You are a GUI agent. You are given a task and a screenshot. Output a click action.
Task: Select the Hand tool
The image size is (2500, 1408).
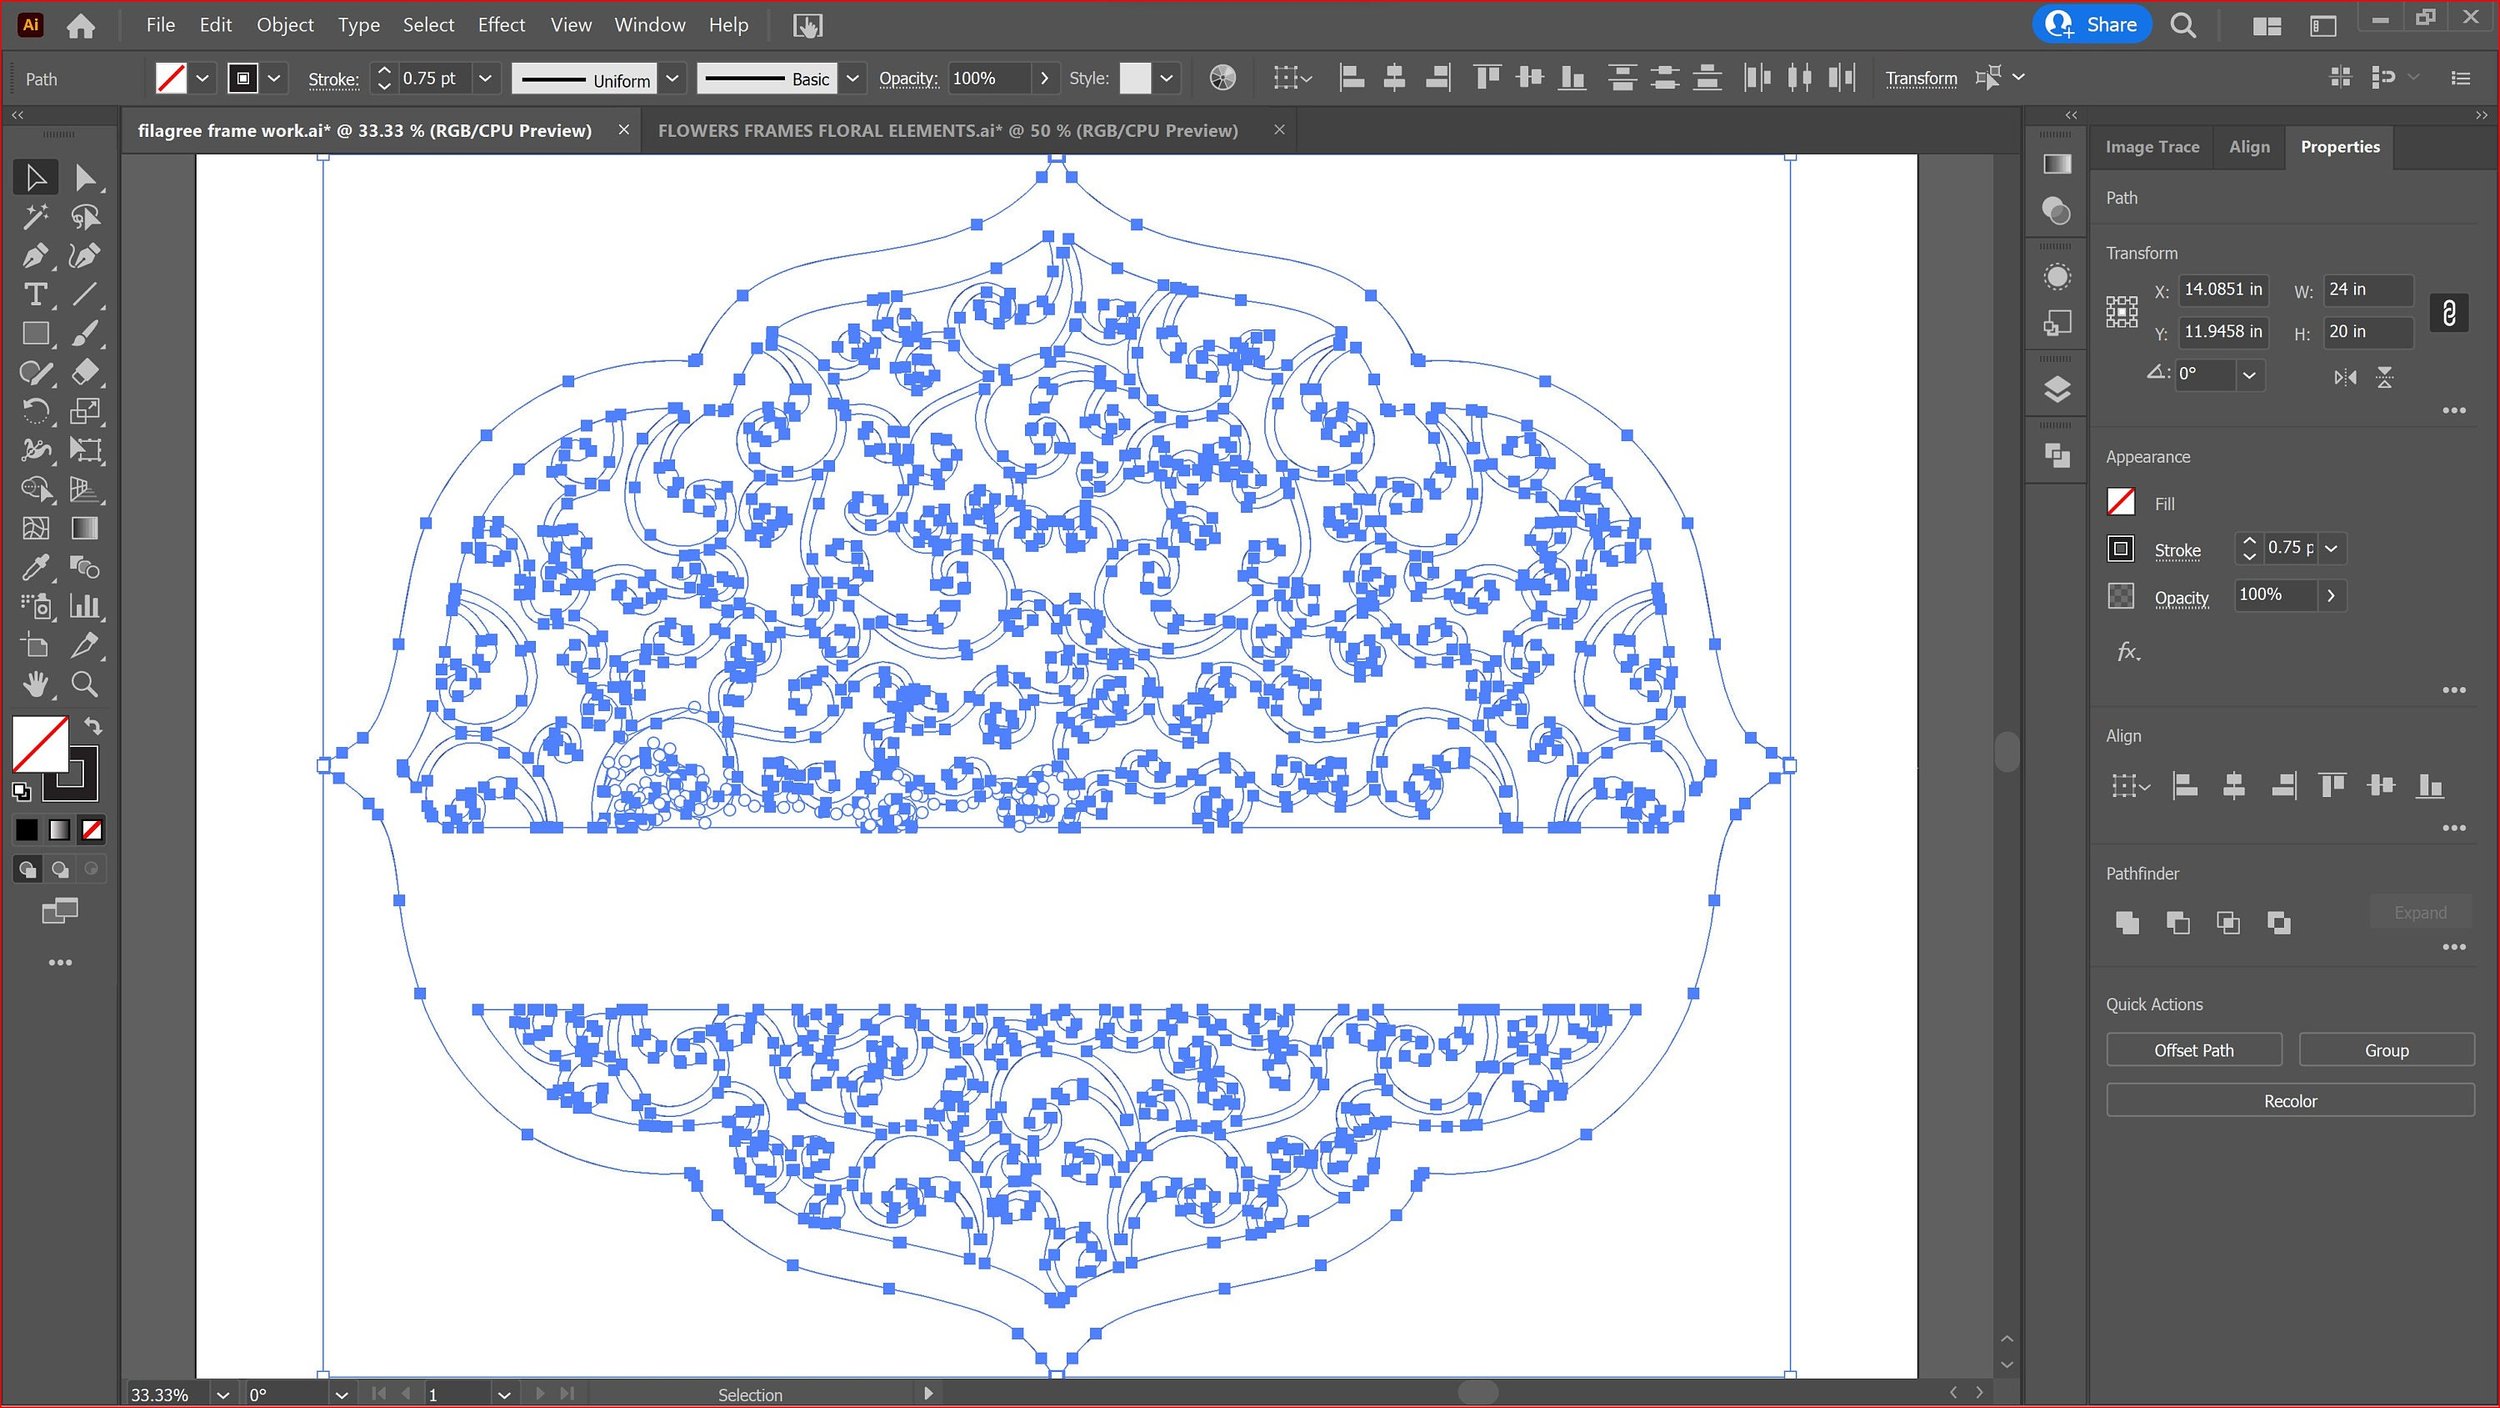[x=36, y=685]
